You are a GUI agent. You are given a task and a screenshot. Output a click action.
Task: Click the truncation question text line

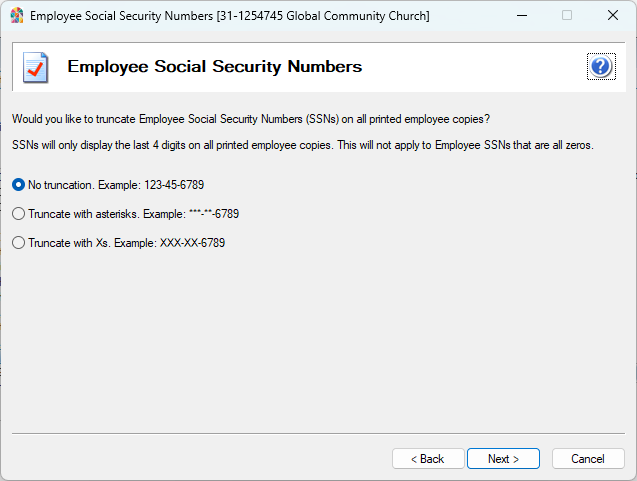pyautogui.click(x=250, y=119)
